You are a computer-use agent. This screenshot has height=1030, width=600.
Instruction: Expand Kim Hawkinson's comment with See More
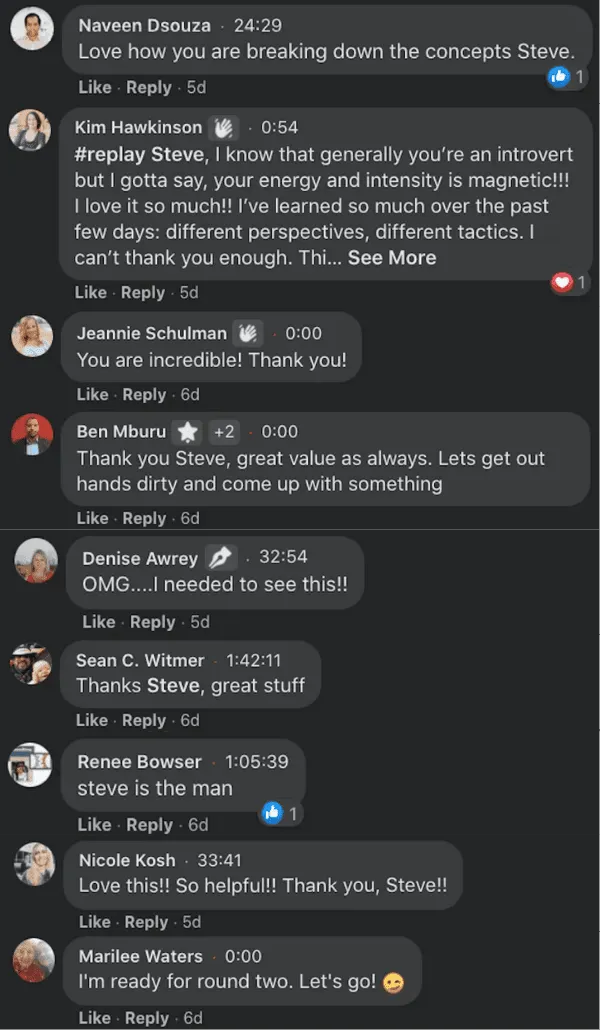[392, 257]
